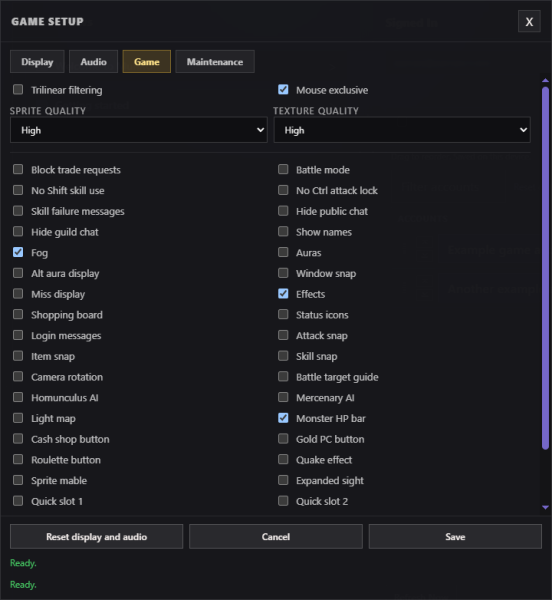The image size is (552, 600).
Task: Uncheck Monster HP bar
Action: click(x=283, y=417)
